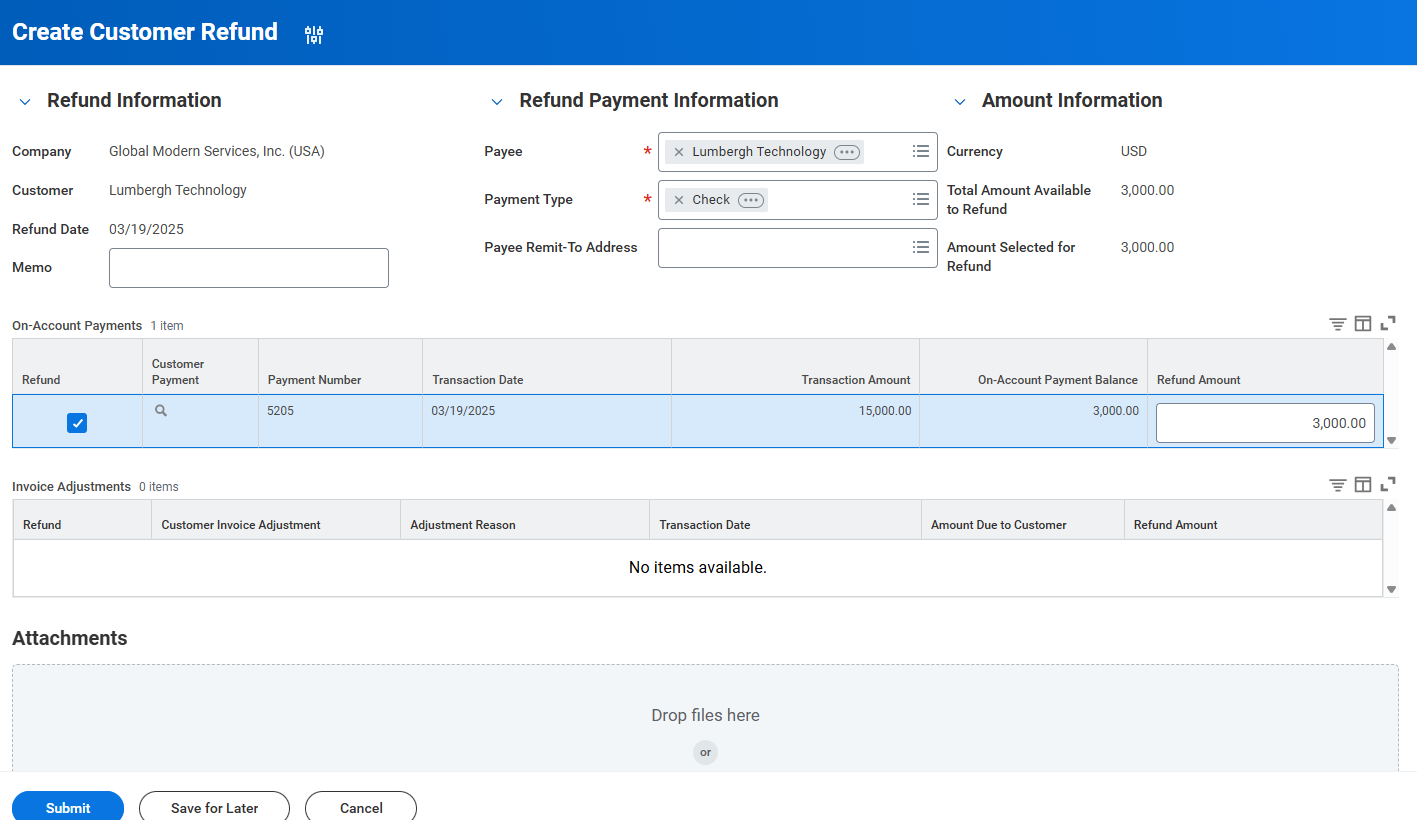
Task: Open the configure options icon beside page title
Action: pyautogui.click(x=314, y=35)
